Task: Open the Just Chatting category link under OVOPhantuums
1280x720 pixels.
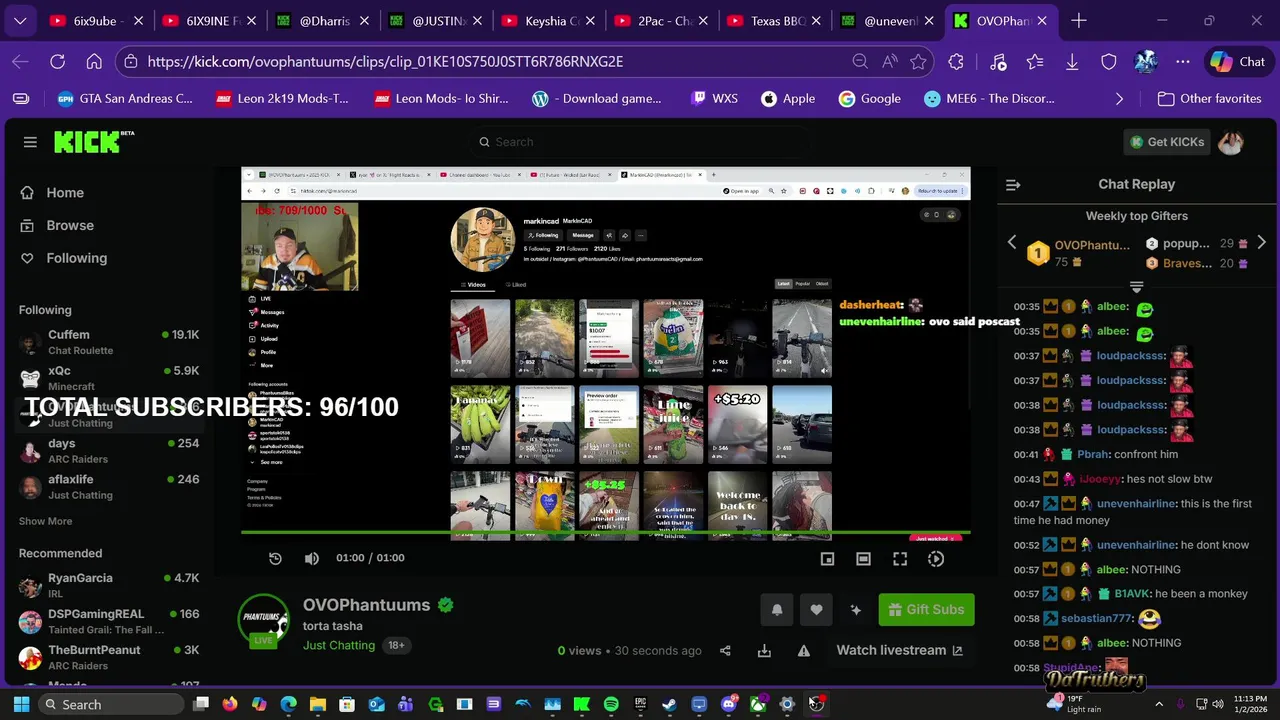Action: tap(339, 645)
